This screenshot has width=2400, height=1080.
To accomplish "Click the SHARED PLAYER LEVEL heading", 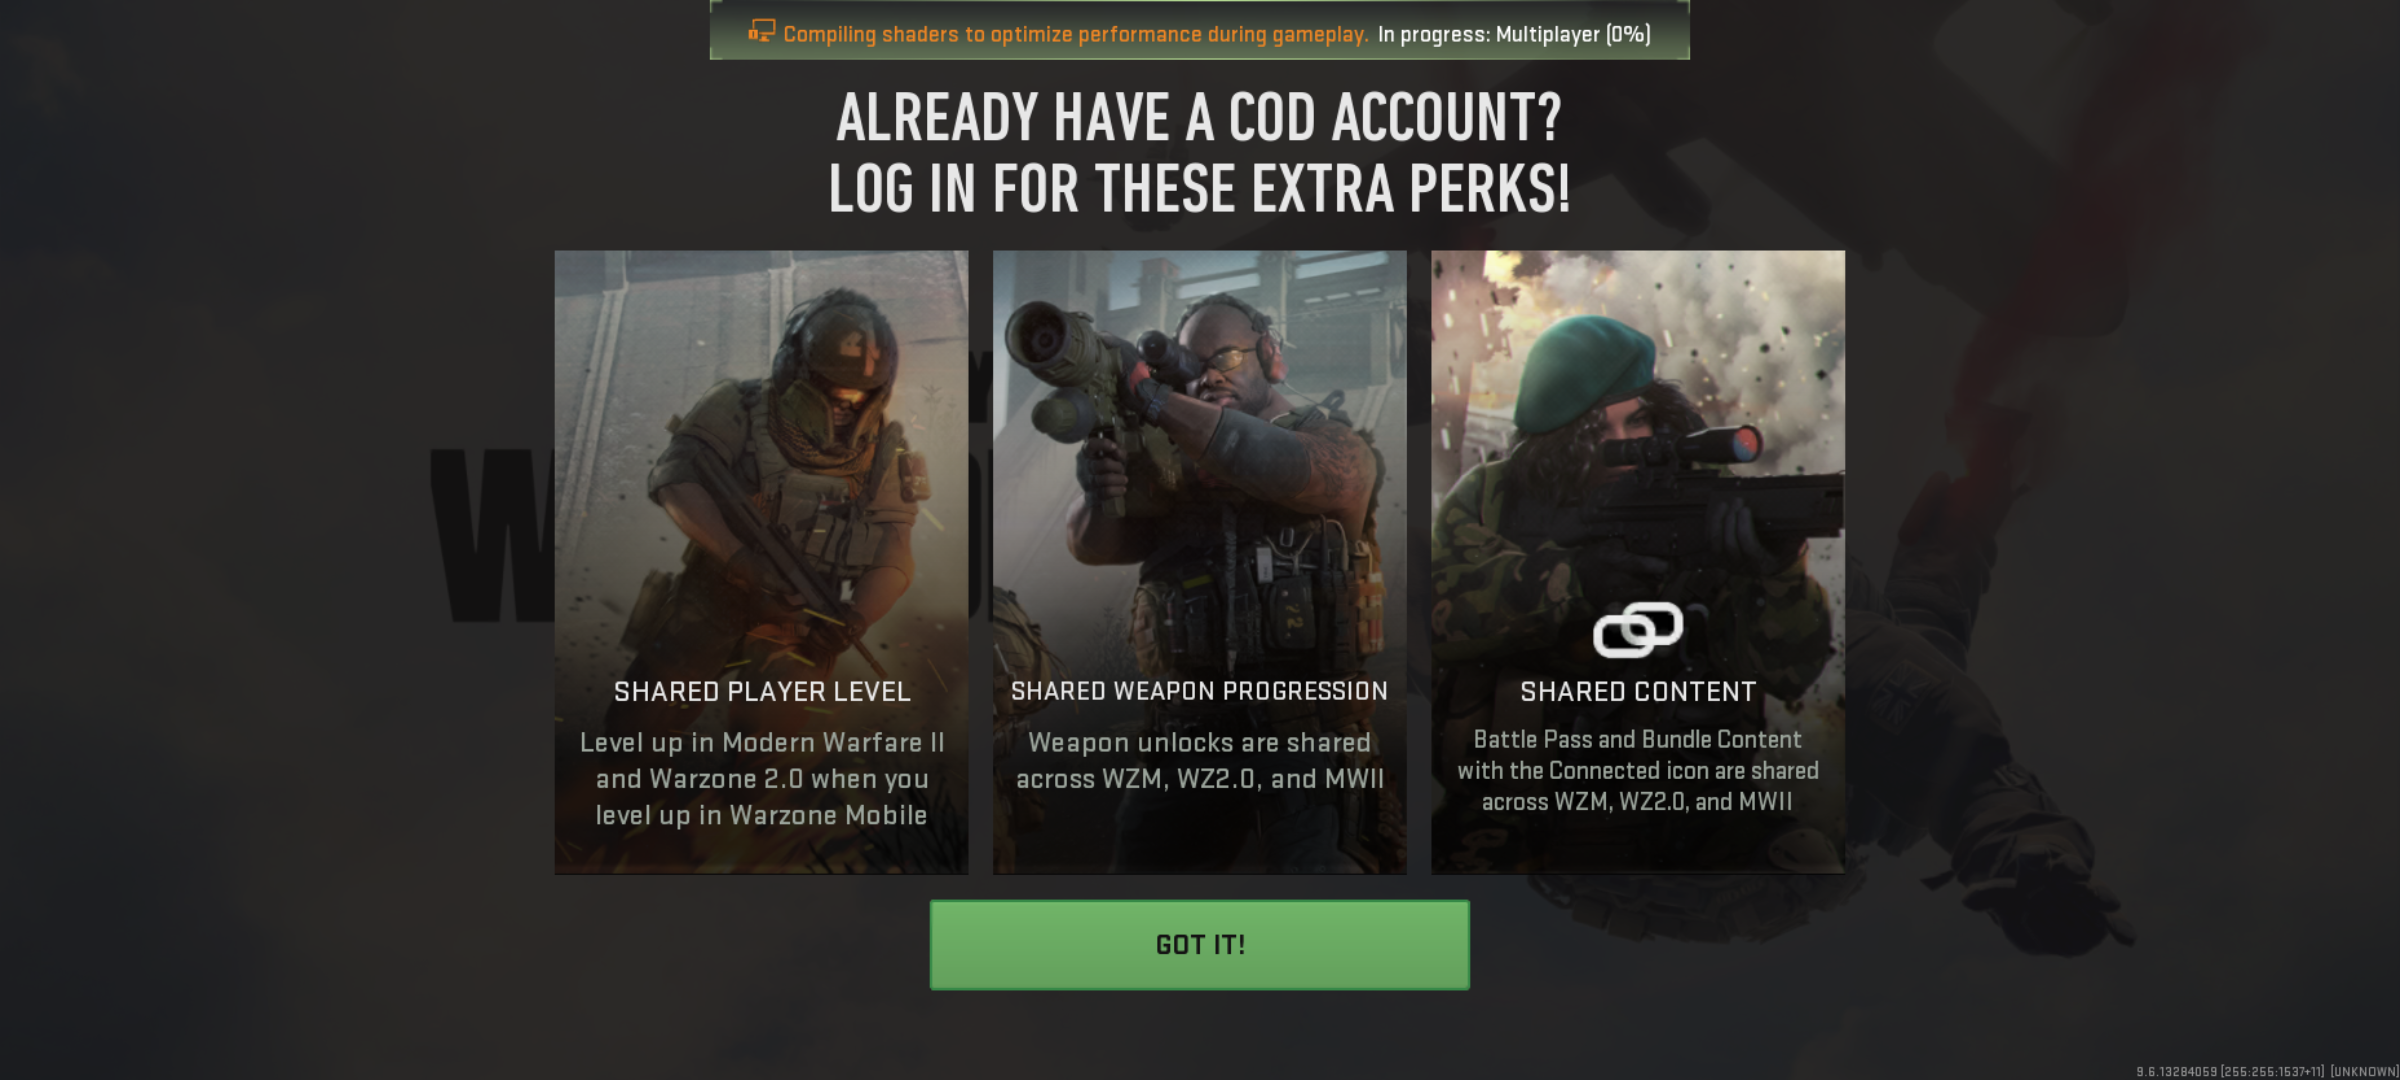I will pos(762,692).
